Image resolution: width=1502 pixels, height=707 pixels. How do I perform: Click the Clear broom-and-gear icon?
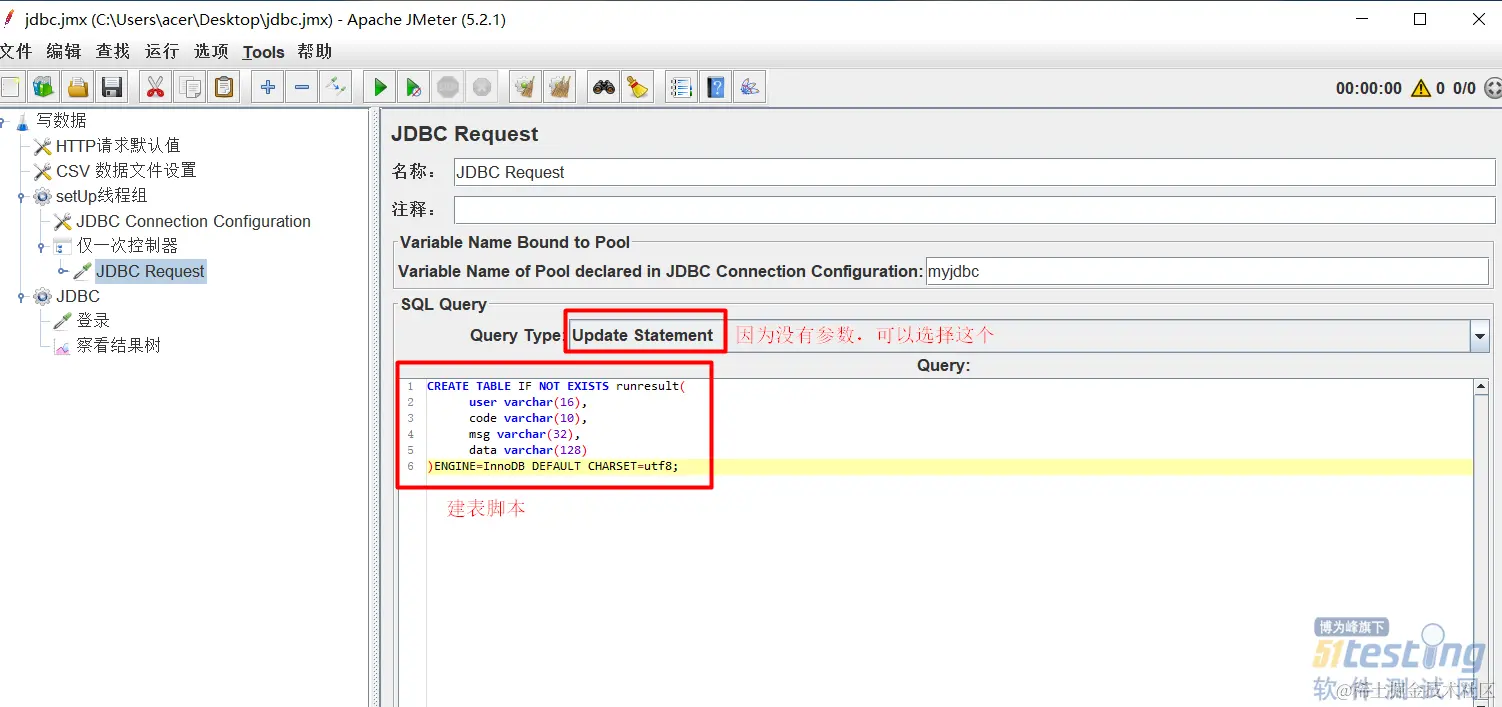point(525,87)
